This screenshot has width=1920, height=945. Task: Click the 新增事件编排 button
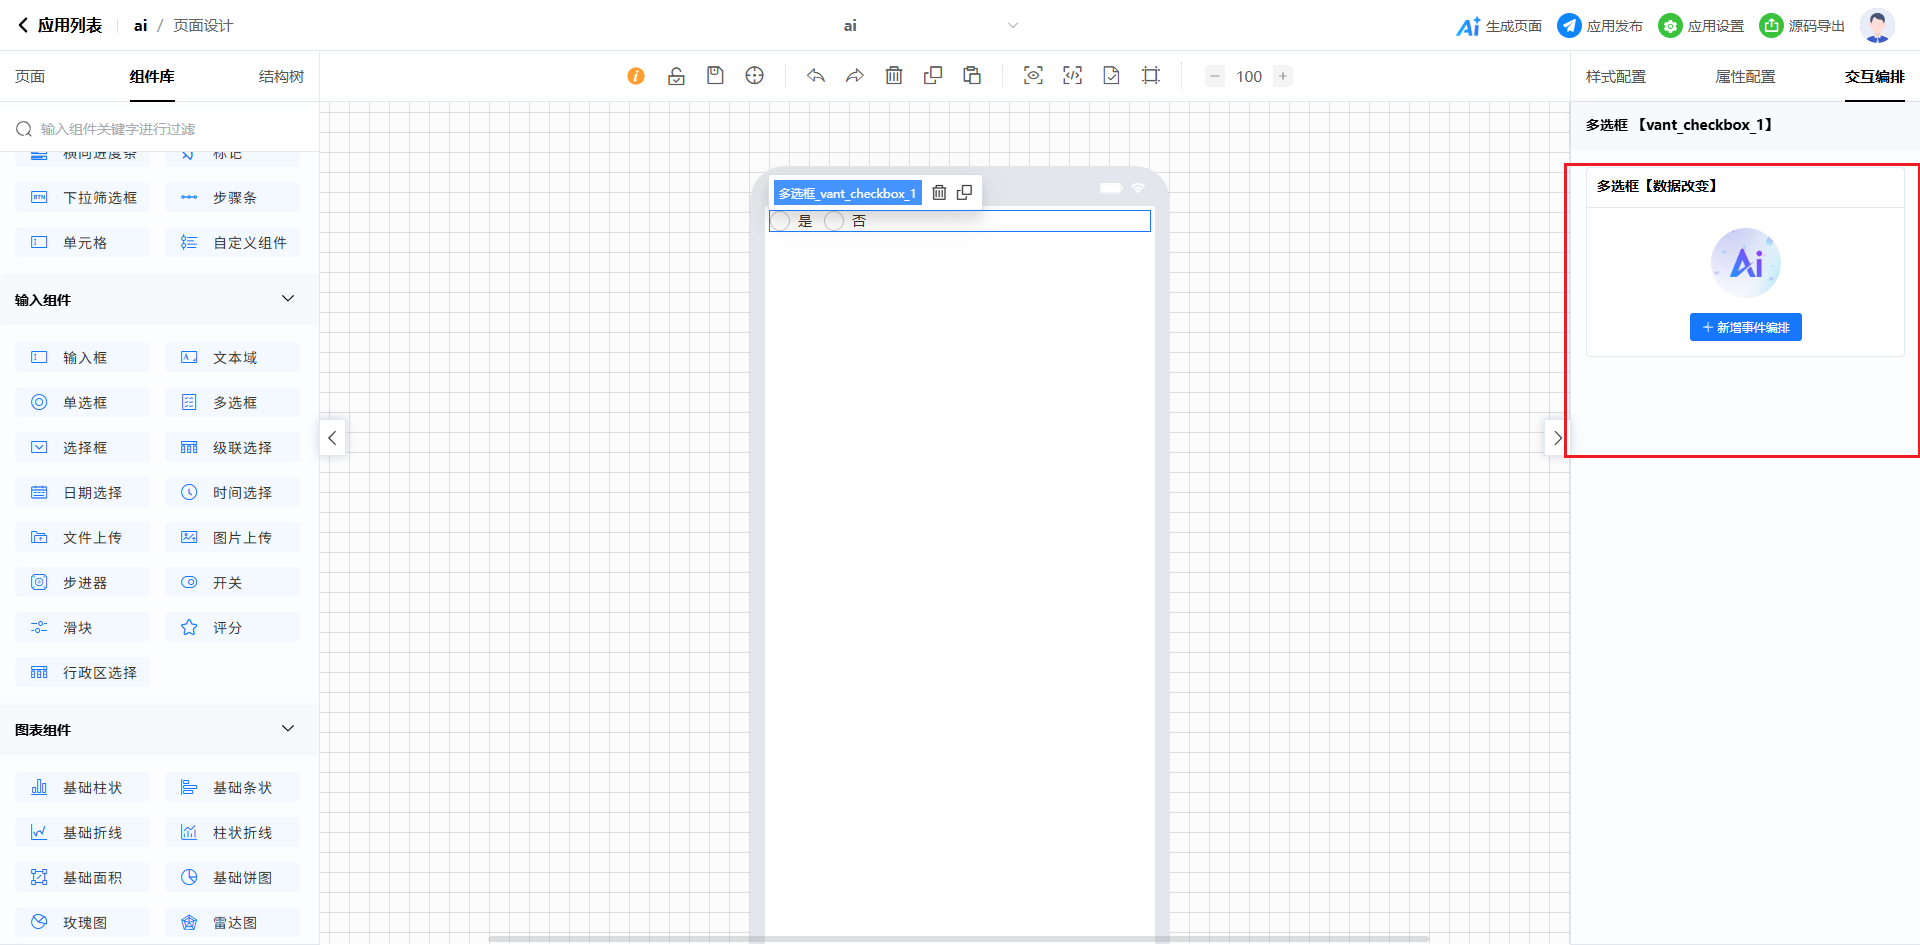coord(1745,327)
